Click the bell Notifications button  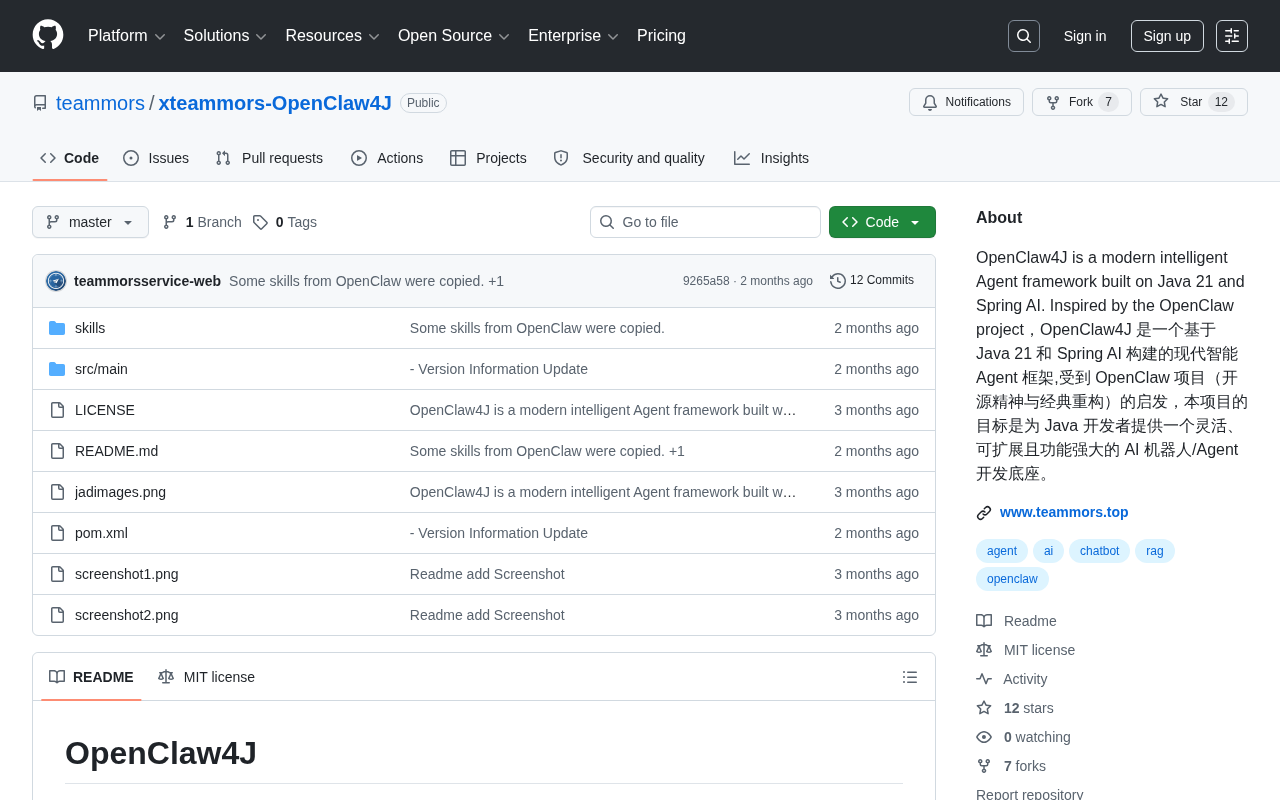[x=966, y=102]
